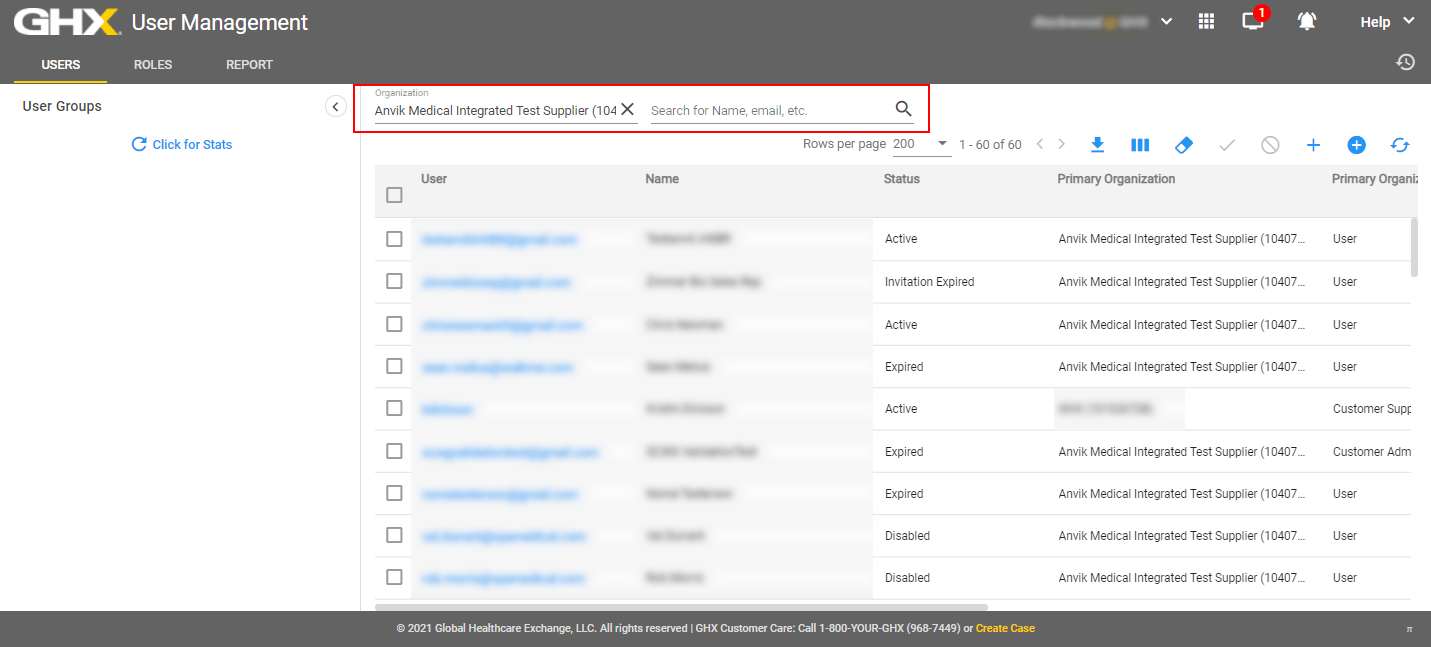Open the Help dropdown menu
Screen dimensions: 1431x647
(x=1388, y=22)
